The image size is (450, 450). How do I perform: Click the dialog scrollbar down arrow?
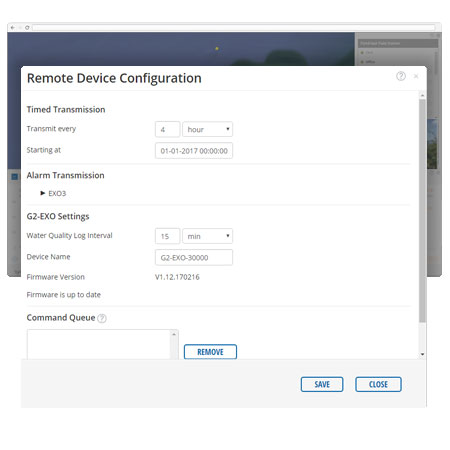(422, 354)
